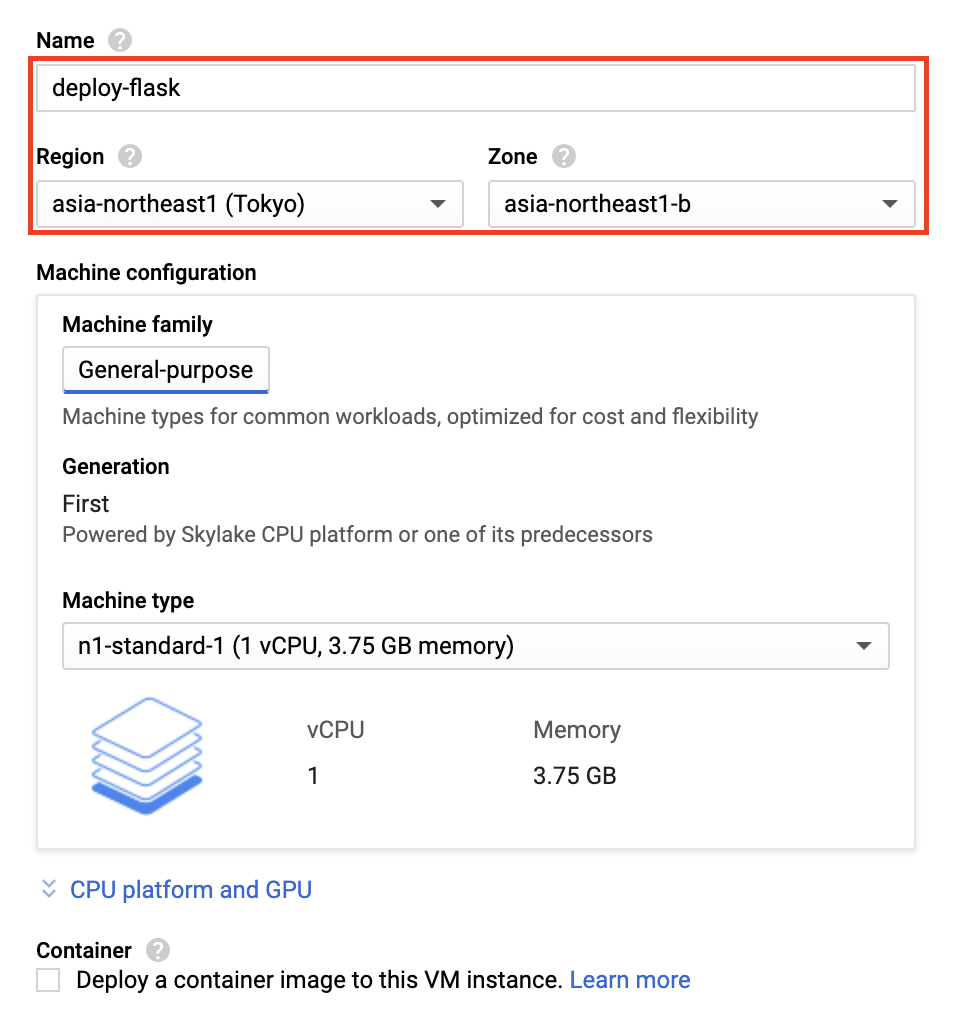Click the Learn more link
This screenshot has width=968, height=1016.
[x=630, y=980]
